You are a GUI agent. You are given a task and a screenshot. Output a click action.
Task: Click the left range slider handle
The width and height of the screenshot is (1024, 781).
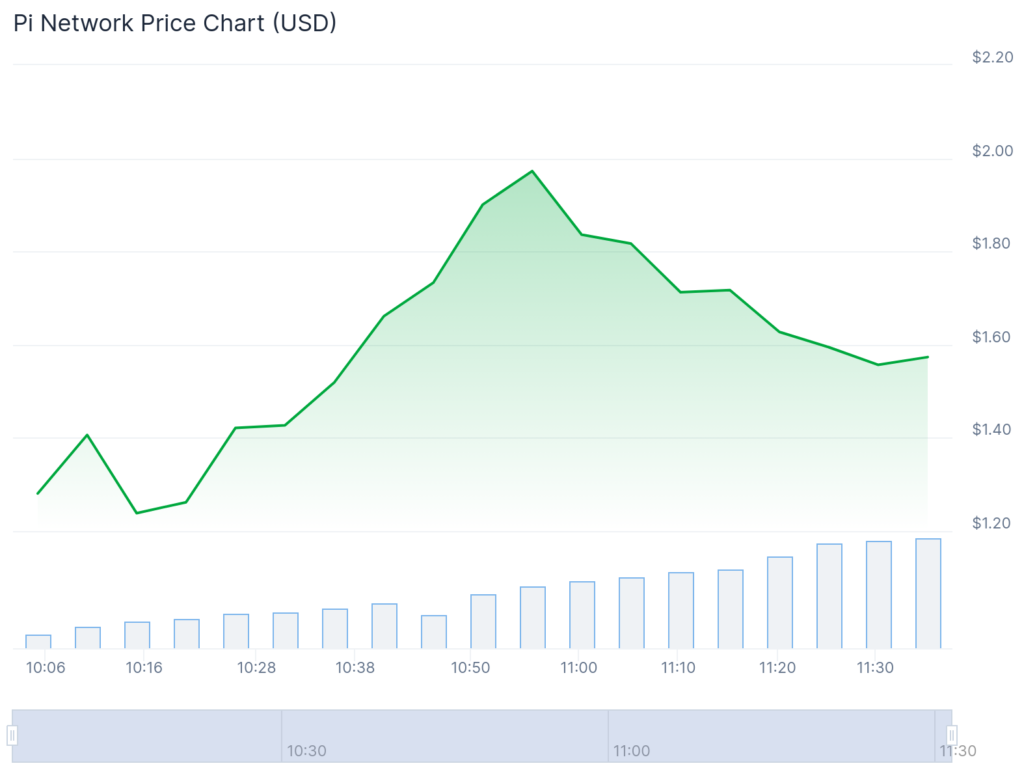tap(12, 735)
